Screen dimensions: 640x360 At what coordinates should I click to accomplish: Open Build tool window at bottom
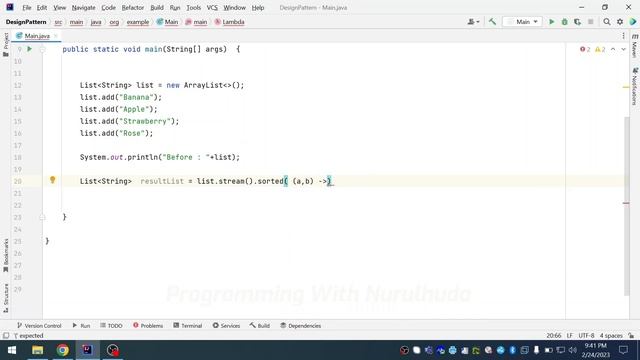(x=260, y=326)
